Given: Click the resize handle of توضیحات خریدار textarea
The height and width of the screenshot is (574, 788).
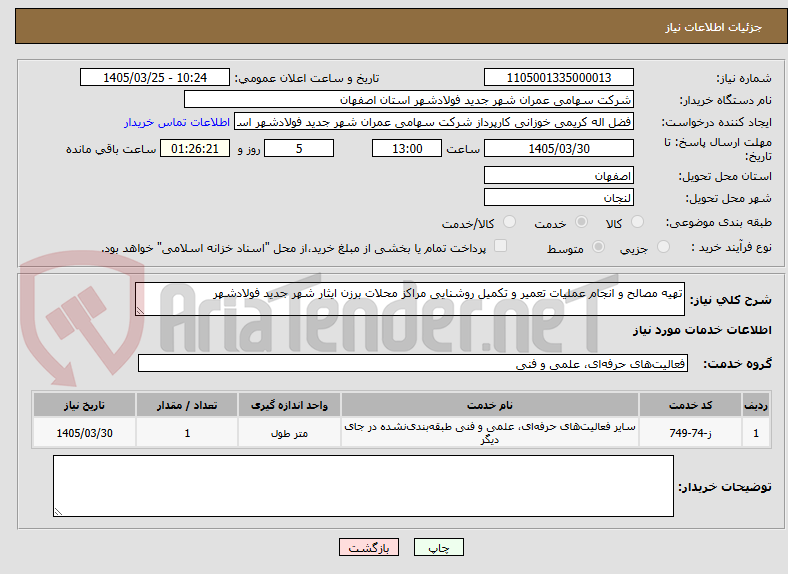Looking at the screenshot, I should (58, 512).
